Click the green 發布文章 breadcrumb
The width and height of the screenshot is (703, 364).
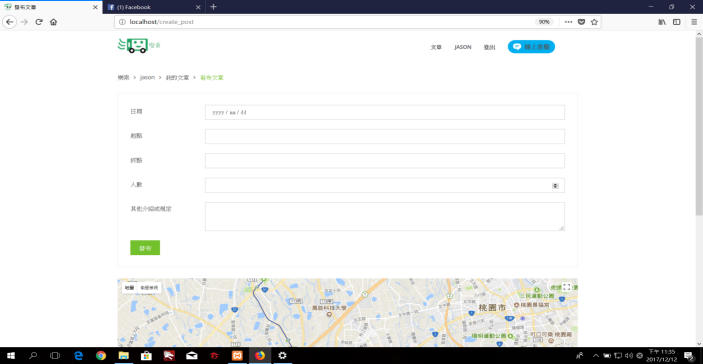(x=212, y=78)
